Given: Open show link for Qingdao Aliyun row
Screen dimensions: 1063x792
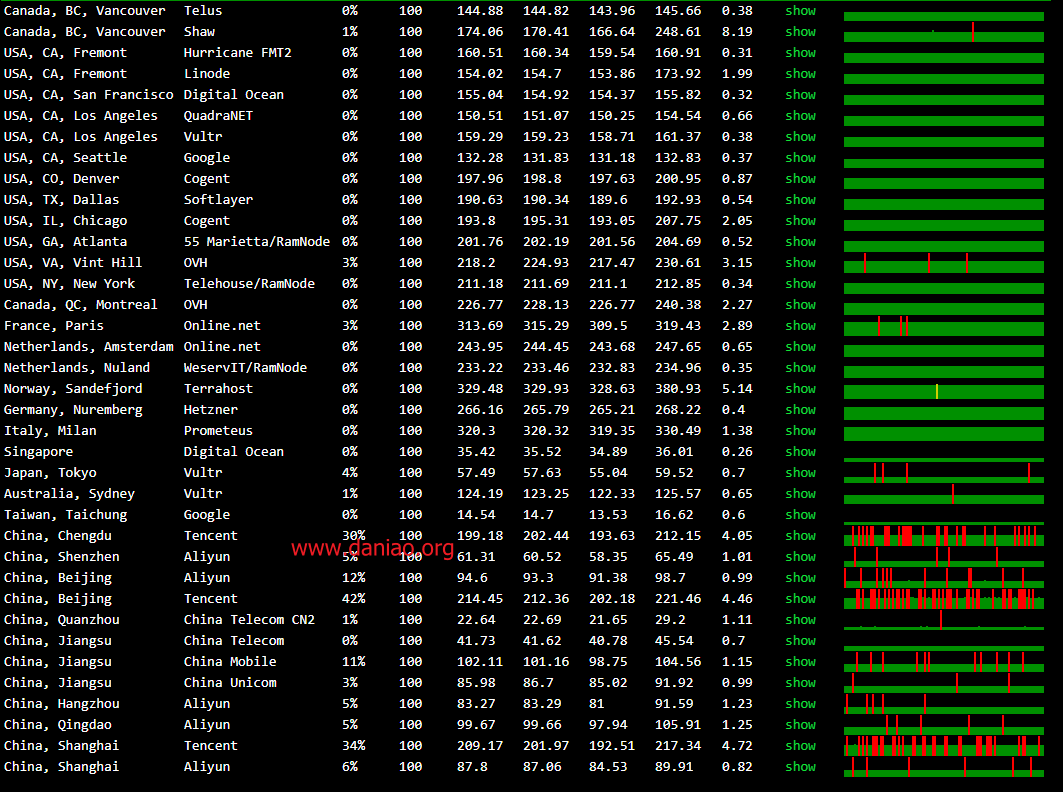Looking at the screenshot, I should point(800,726).
